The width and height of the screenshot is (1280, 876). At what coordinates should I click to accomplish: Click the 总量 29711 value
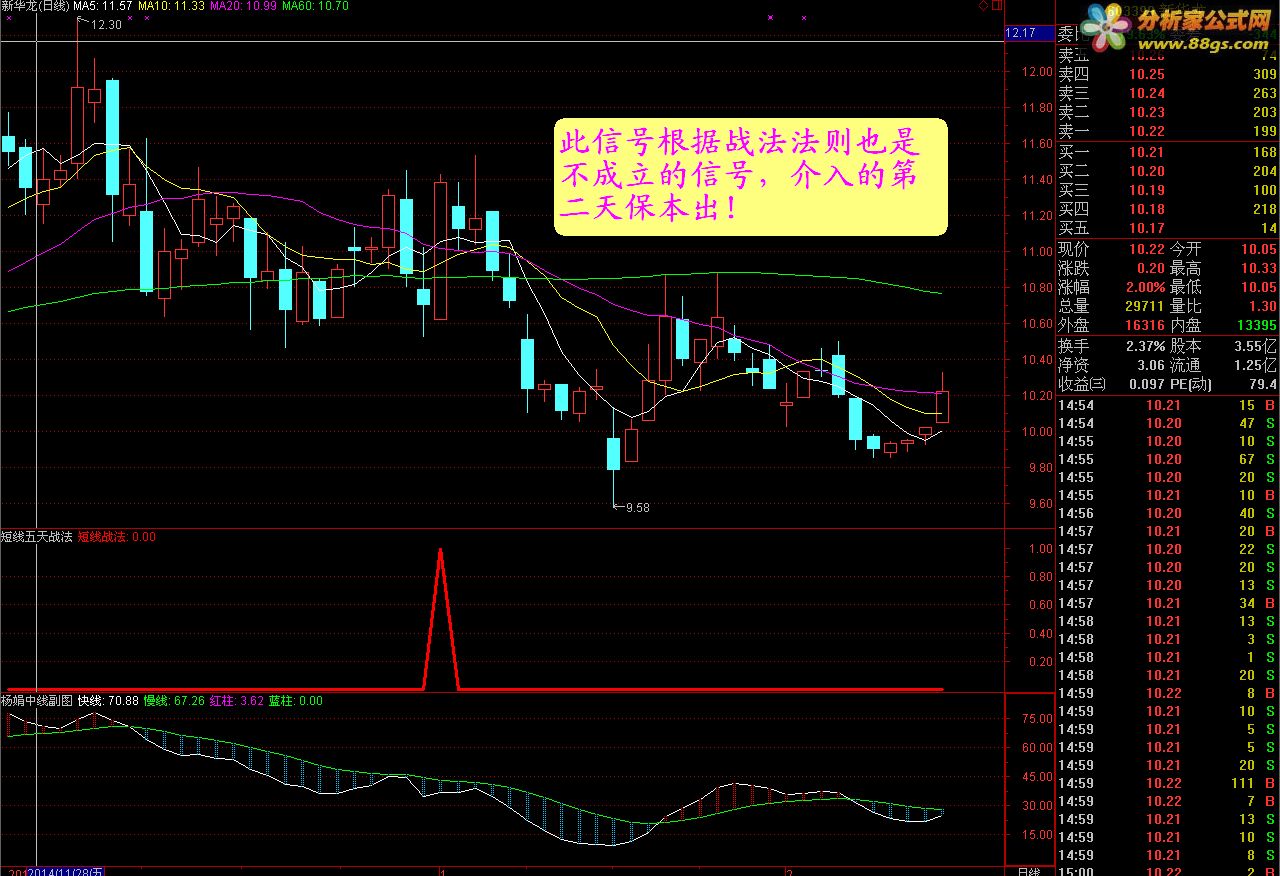coord(1143,306)
